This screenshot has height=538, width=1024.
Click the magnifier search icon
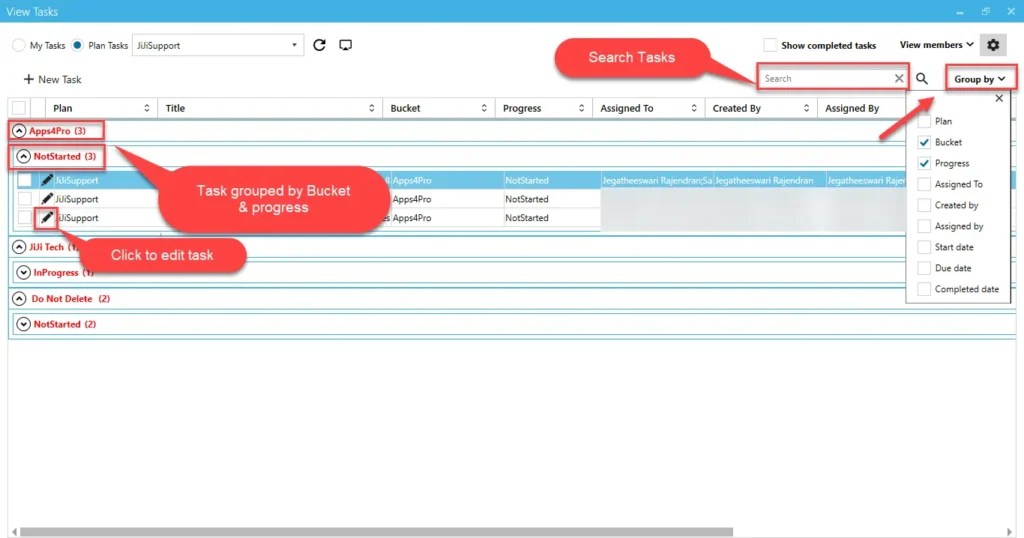pyautogui.click(x=922, y=79)
